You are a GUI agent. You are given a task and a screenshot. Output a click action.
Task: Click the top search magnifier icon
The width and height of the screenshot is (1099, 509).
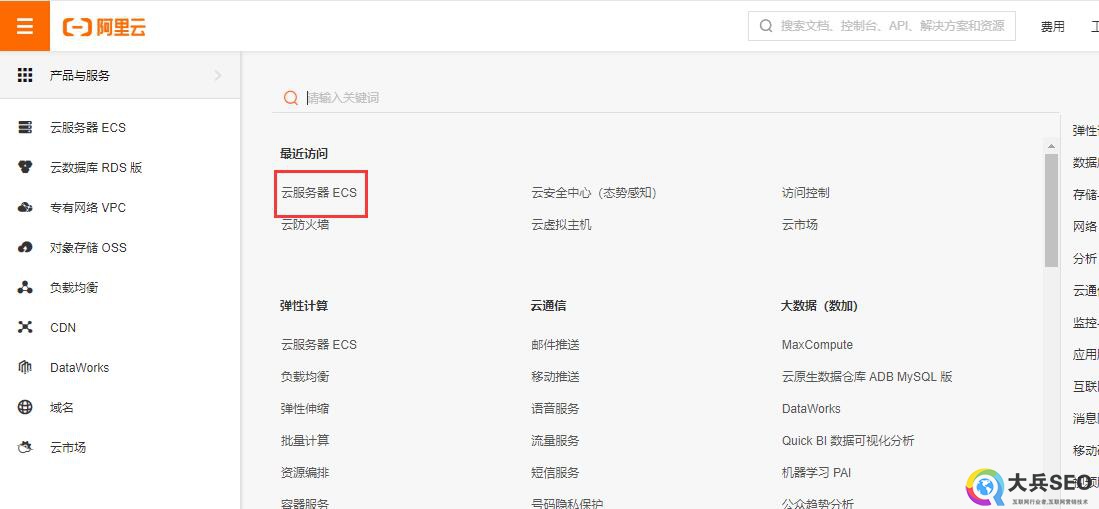pyautogui.click(x=766, y=26)
